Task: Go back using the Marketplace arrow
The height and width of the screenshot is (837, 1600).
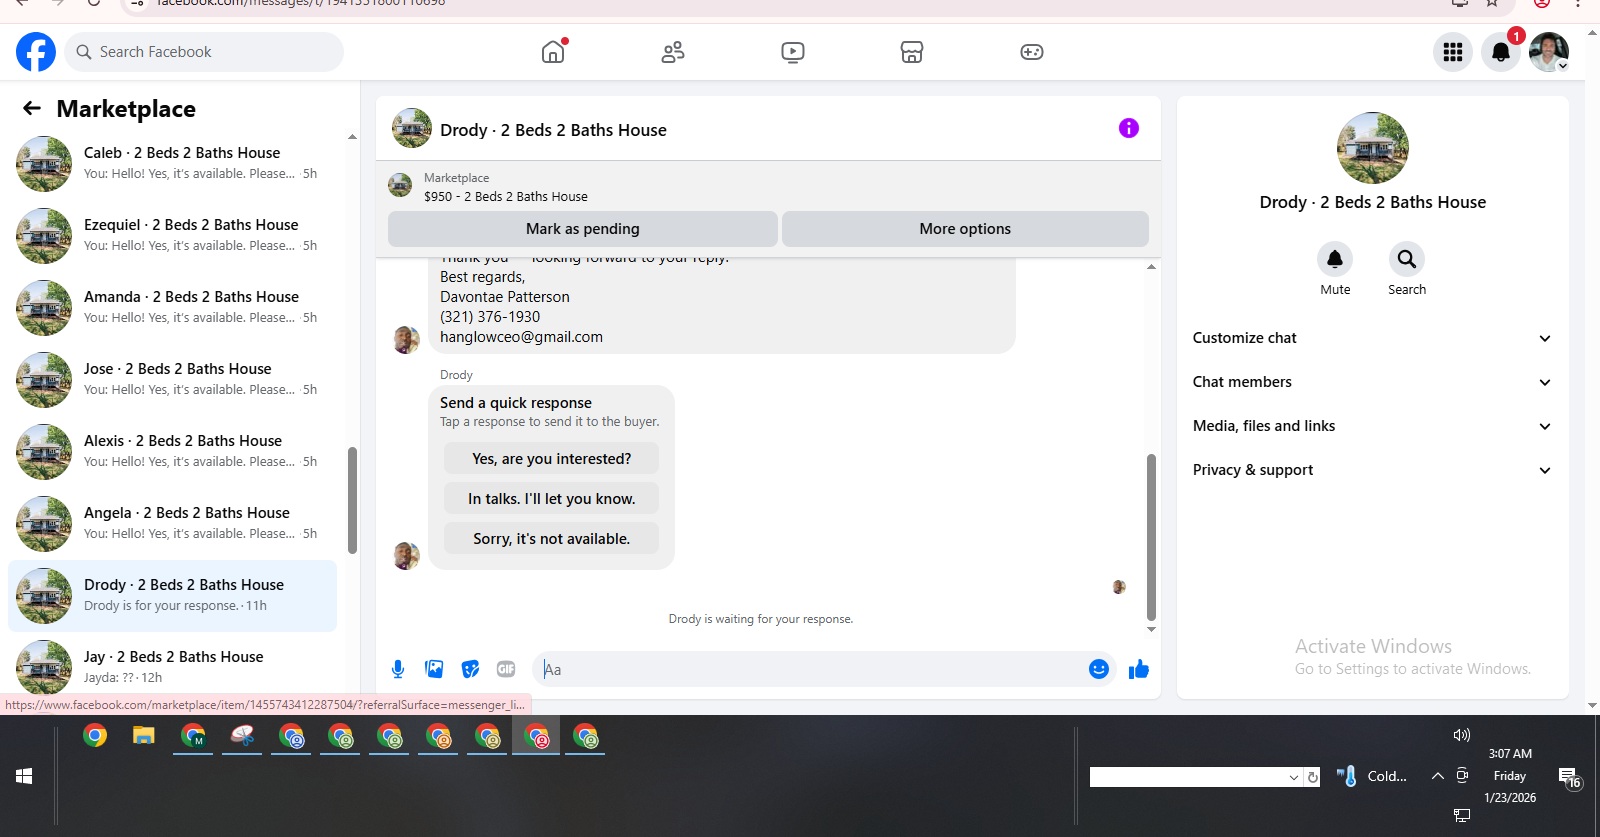Action: coord(32,108)
